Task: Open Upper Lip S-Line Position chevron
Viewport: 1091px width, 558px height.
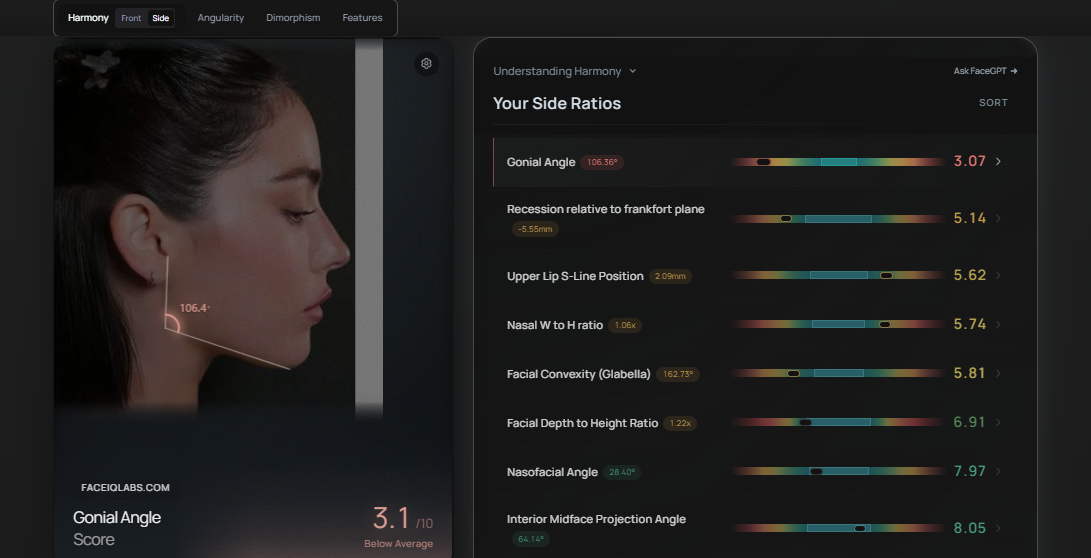Action: [998, 275]
